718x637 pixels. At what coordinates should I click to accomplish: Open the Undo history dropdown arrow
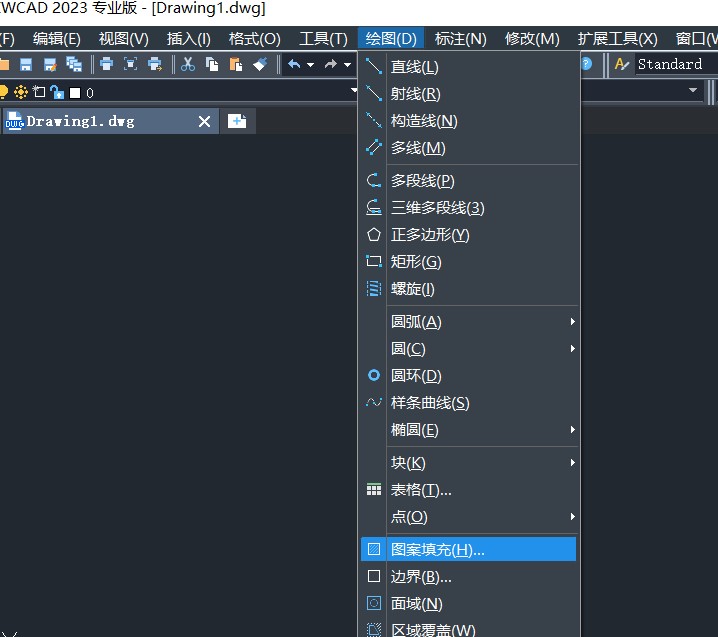pos(310,65)
